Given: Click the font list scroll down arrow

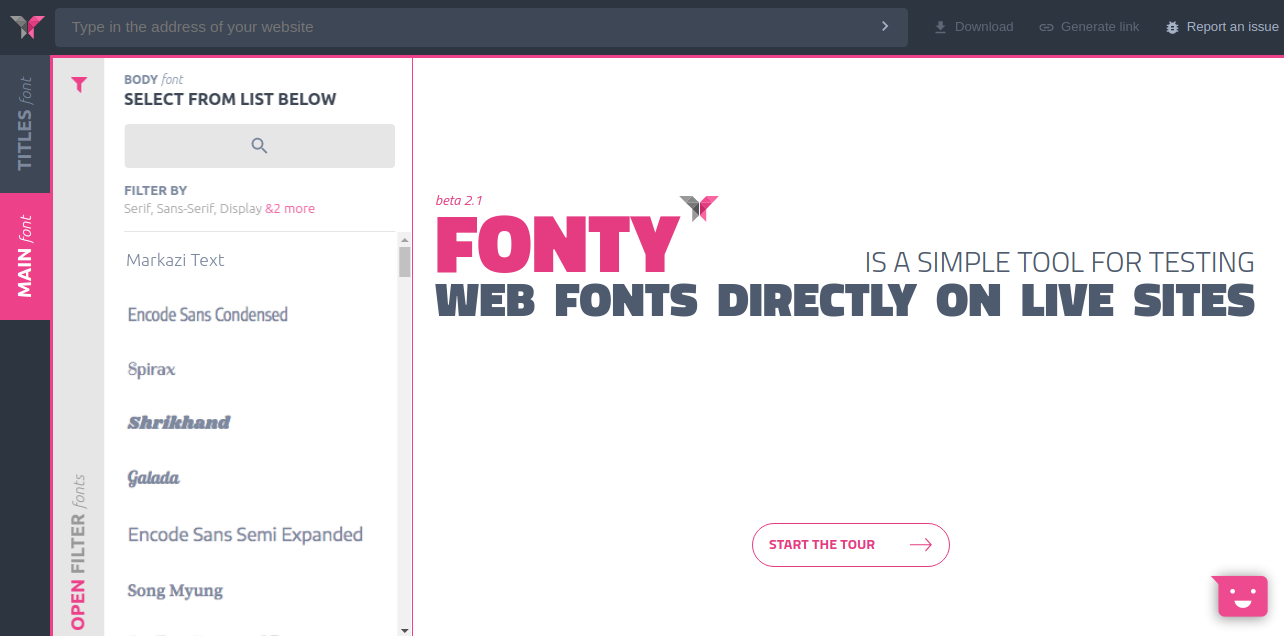Looking at the screenshot, I should tap(404, 630).
